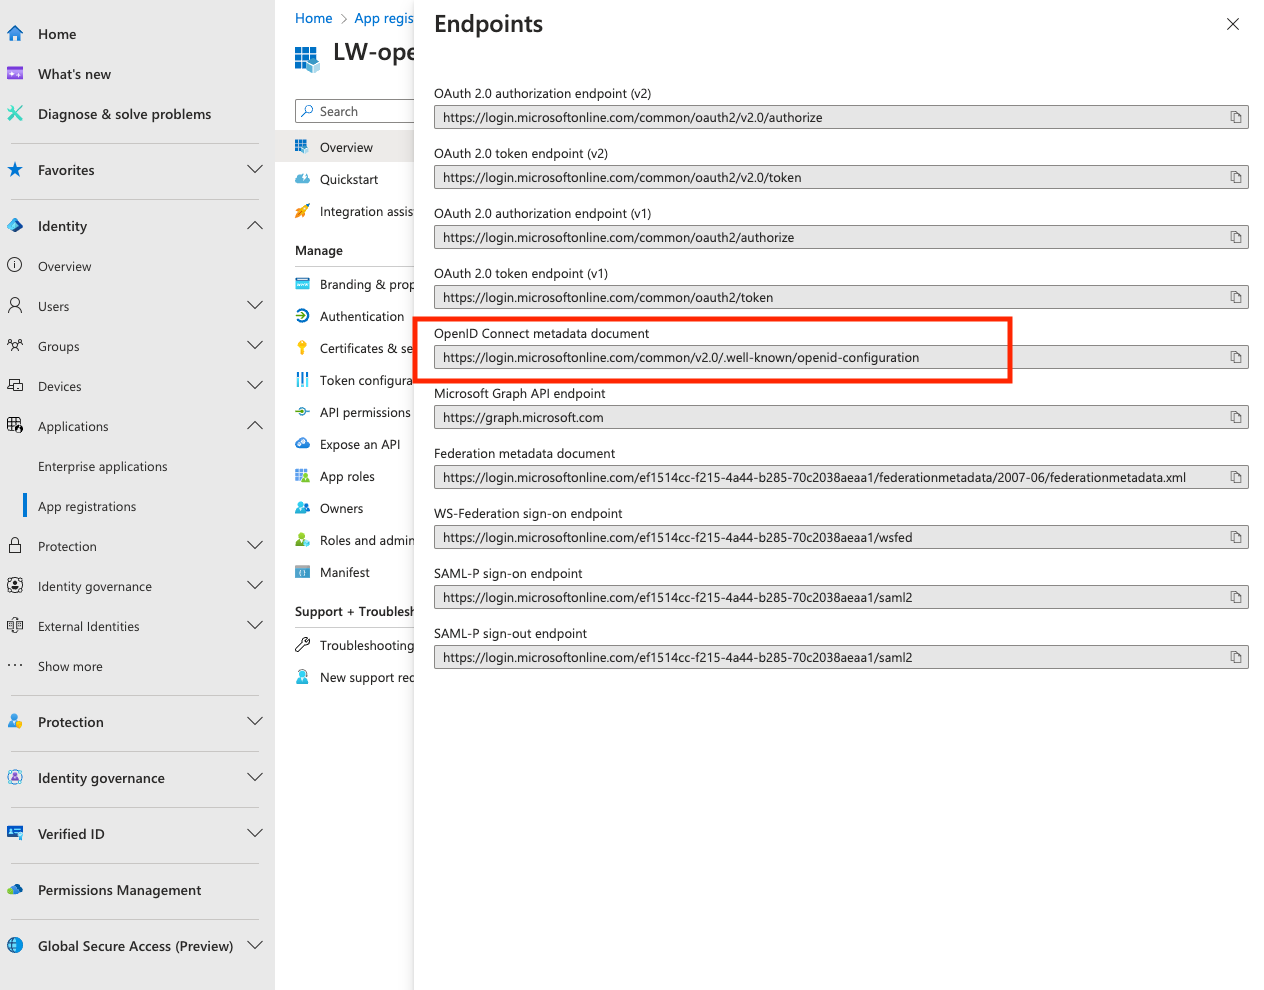Screen dimensions: 1264x990
Task: Copy the OAuth 2.0 token endpoint (v1) URL
Action: click(x=1236, y=297)
